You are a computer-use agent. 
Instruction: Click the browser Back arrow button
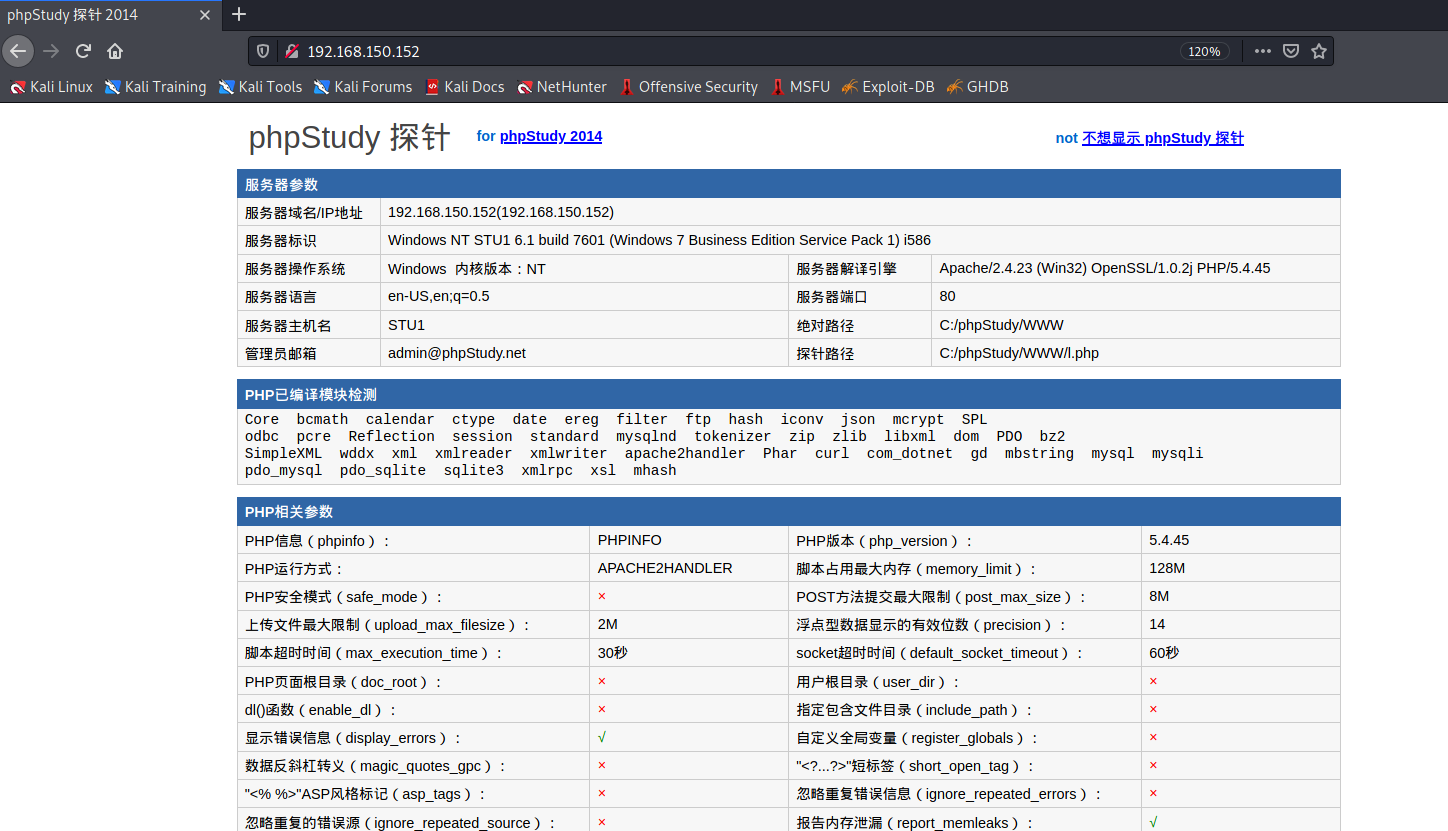coord(18,51)
